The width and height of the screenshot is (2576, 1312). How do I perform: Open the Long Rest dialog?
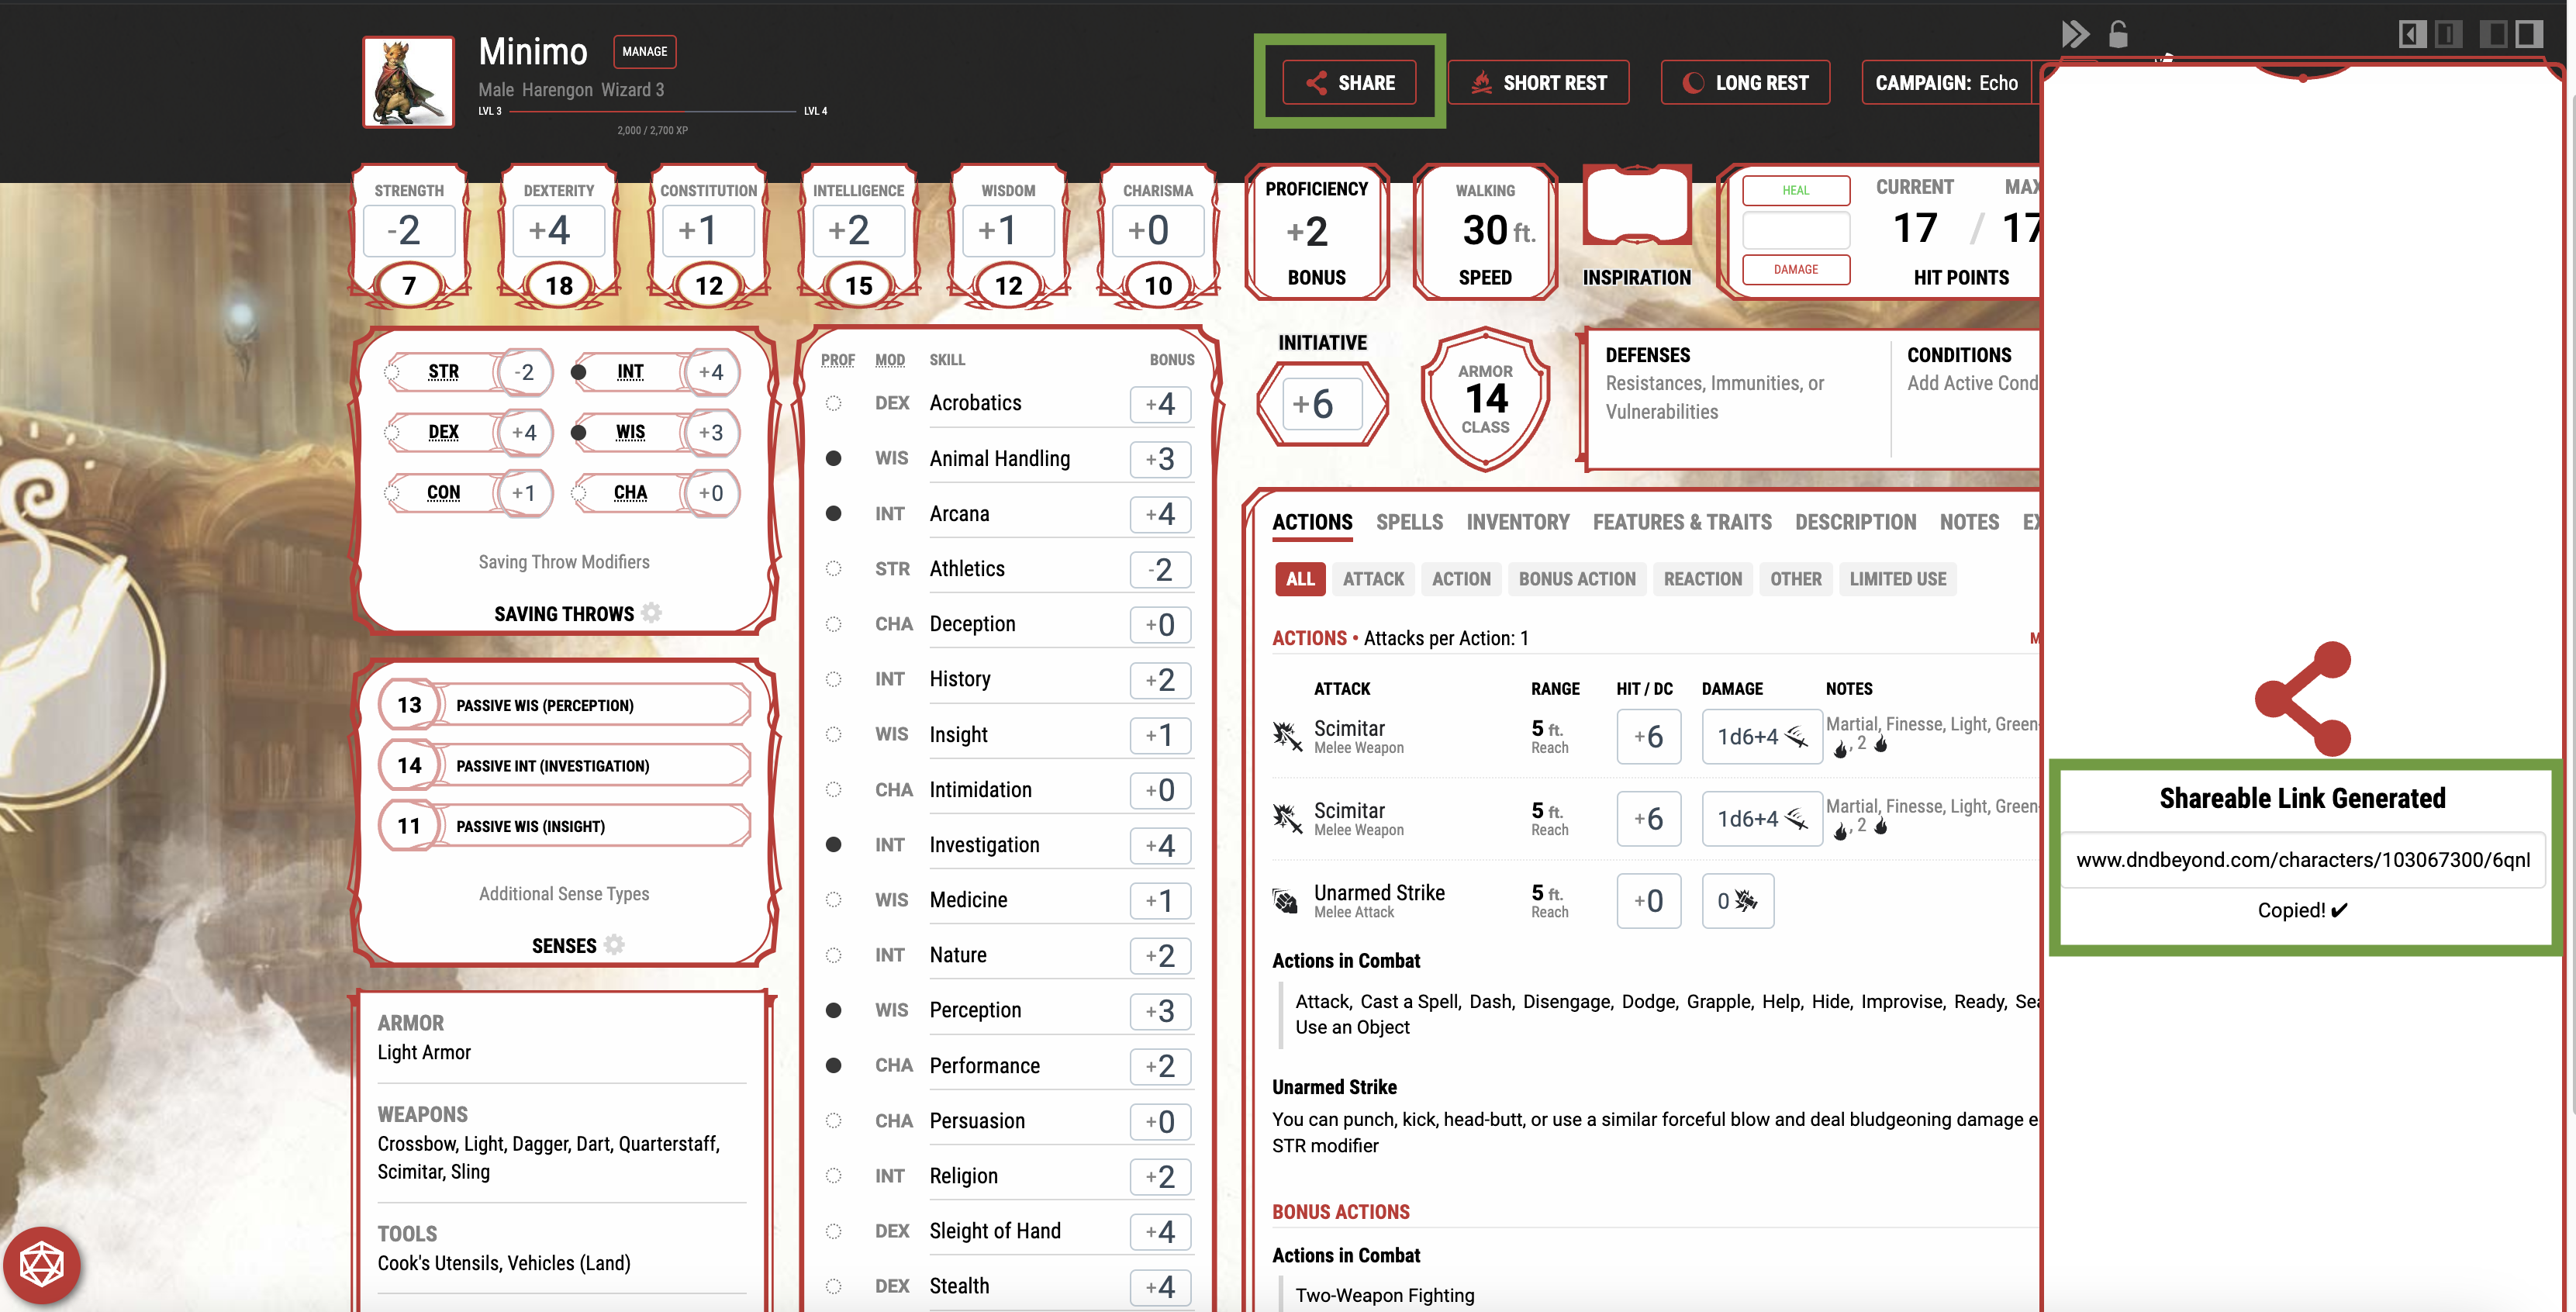tap(1745, 82)
